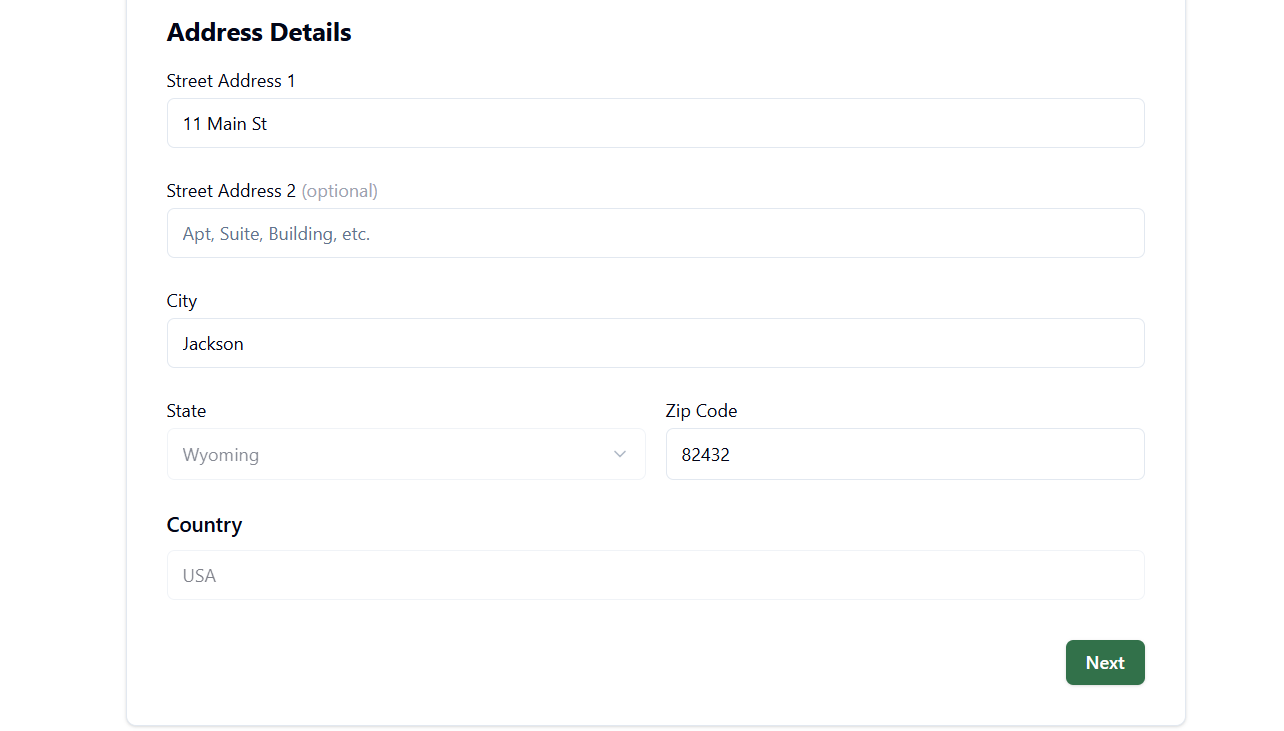Focus the Street Address 1 input field
The height and width of the screenshot is (731, 1284).
coord(656,123)
